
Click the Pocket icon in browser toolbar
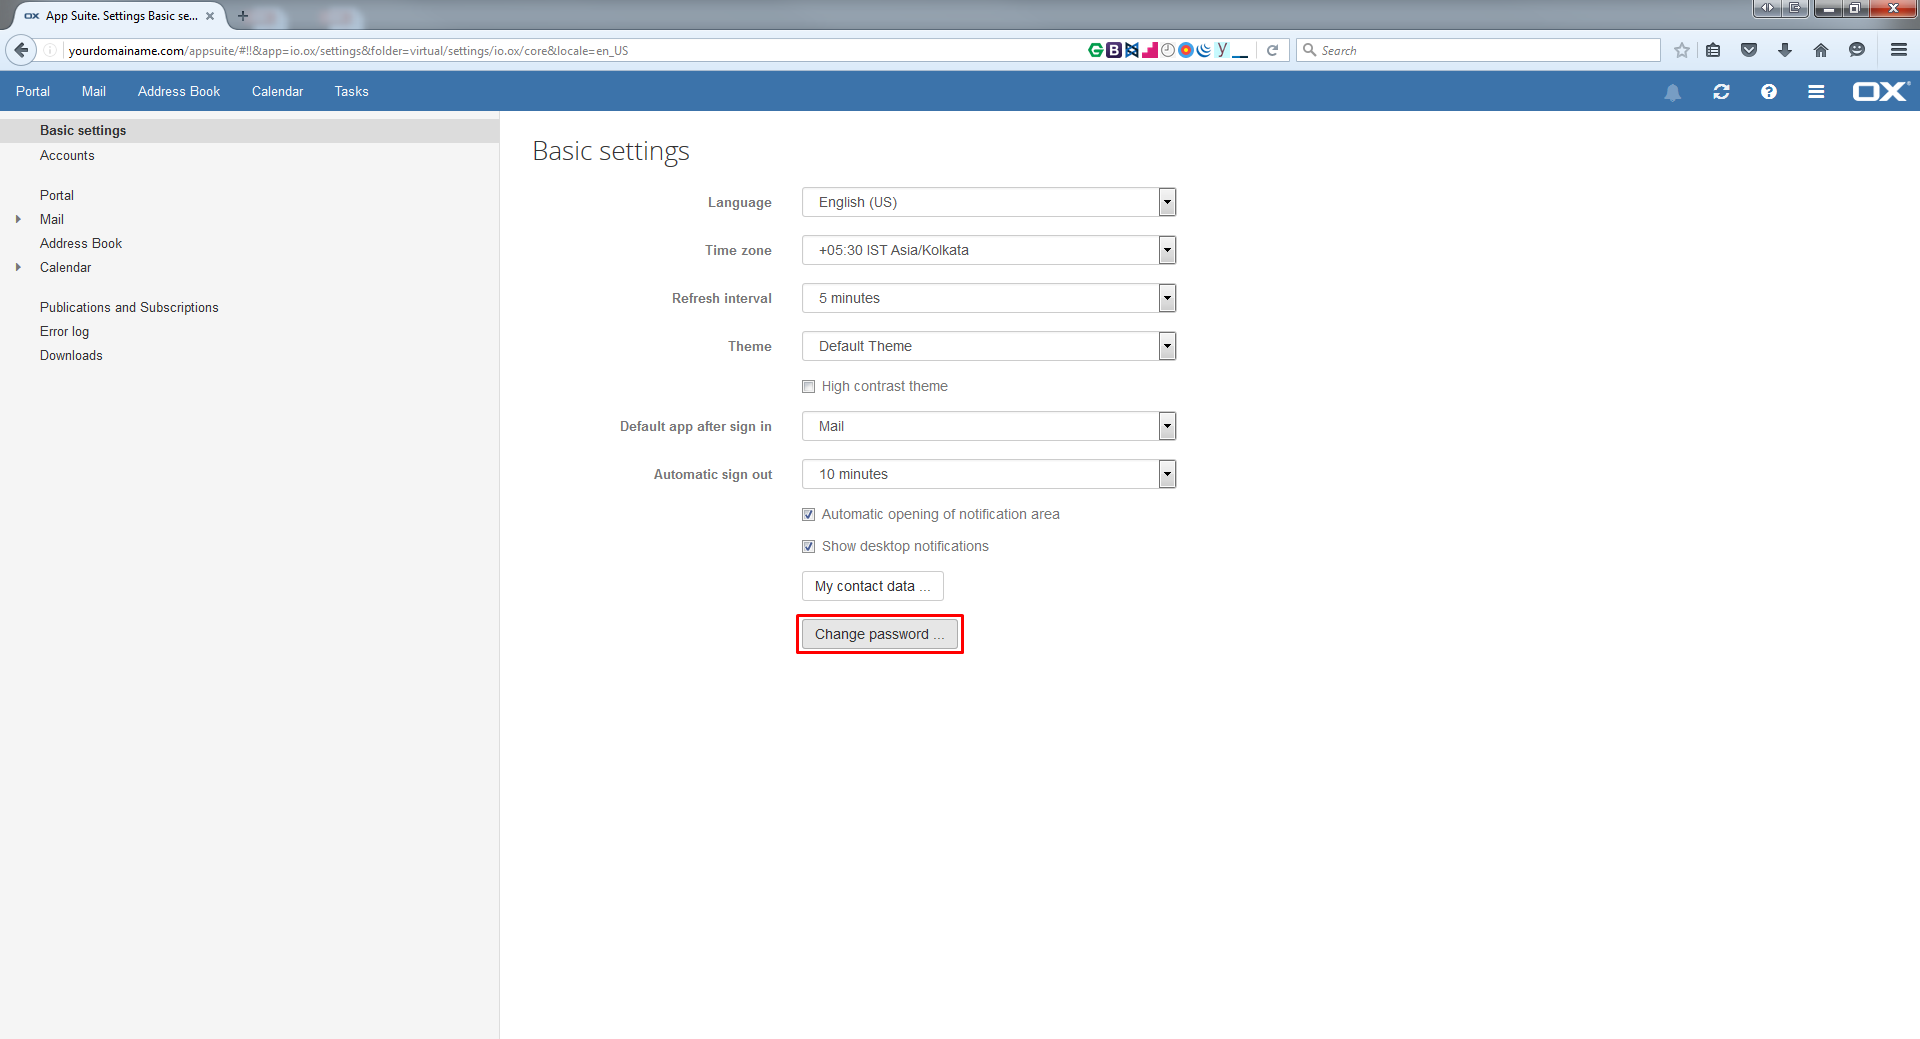pos(1749,50)
